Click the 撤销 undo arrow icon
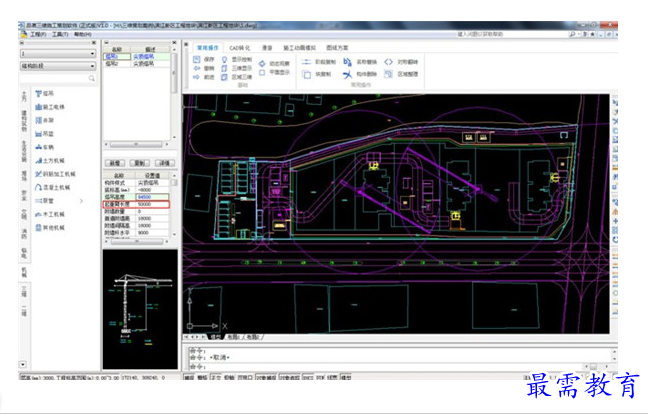 [x=197, y=68]
